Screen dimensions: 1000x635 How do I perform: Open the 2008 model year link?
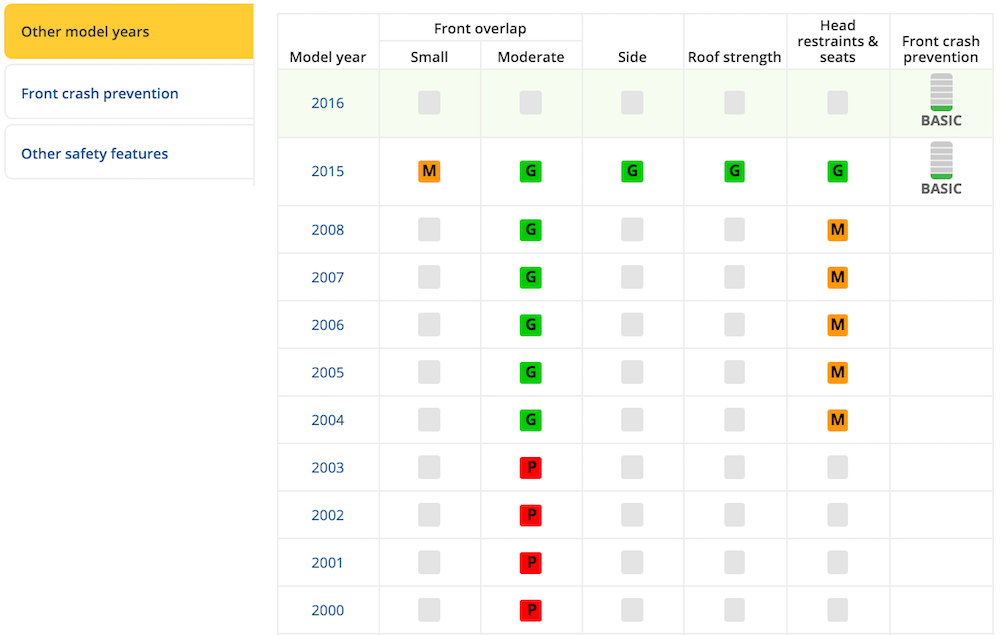pos(328,230)
